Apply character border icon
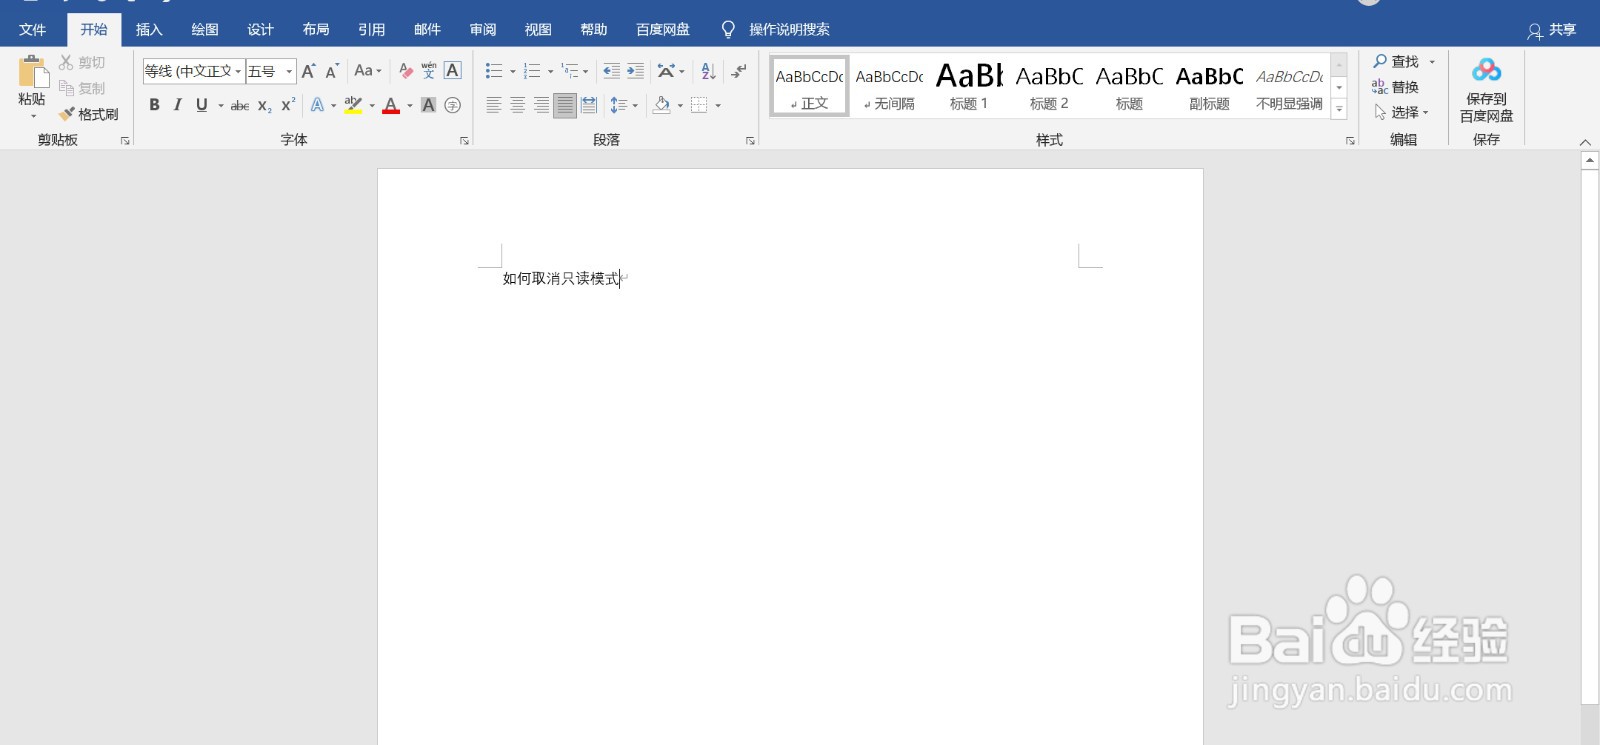The image size is (1600, 745). coord(453,71)
